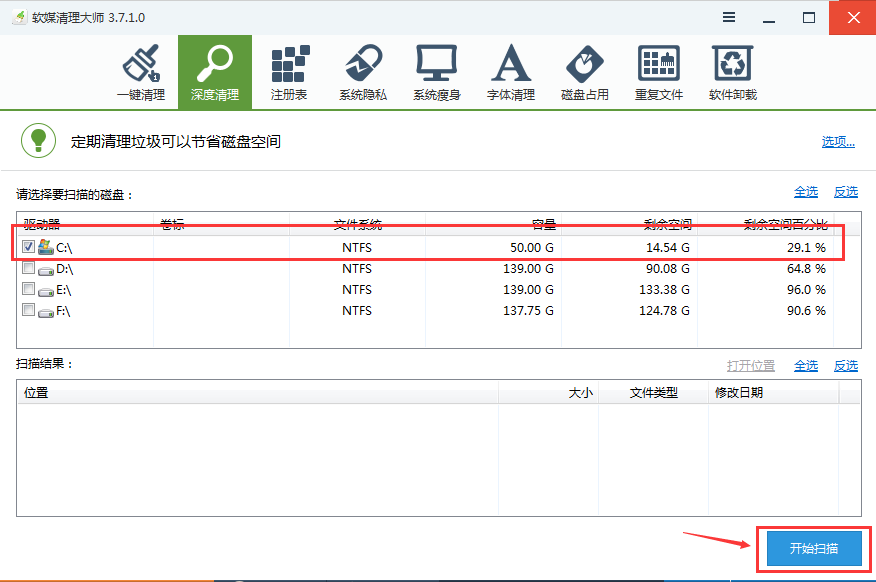Open the 字体清理 (Font Cleanup) tool
Screen dimensions: 876x582
[511, 71]
